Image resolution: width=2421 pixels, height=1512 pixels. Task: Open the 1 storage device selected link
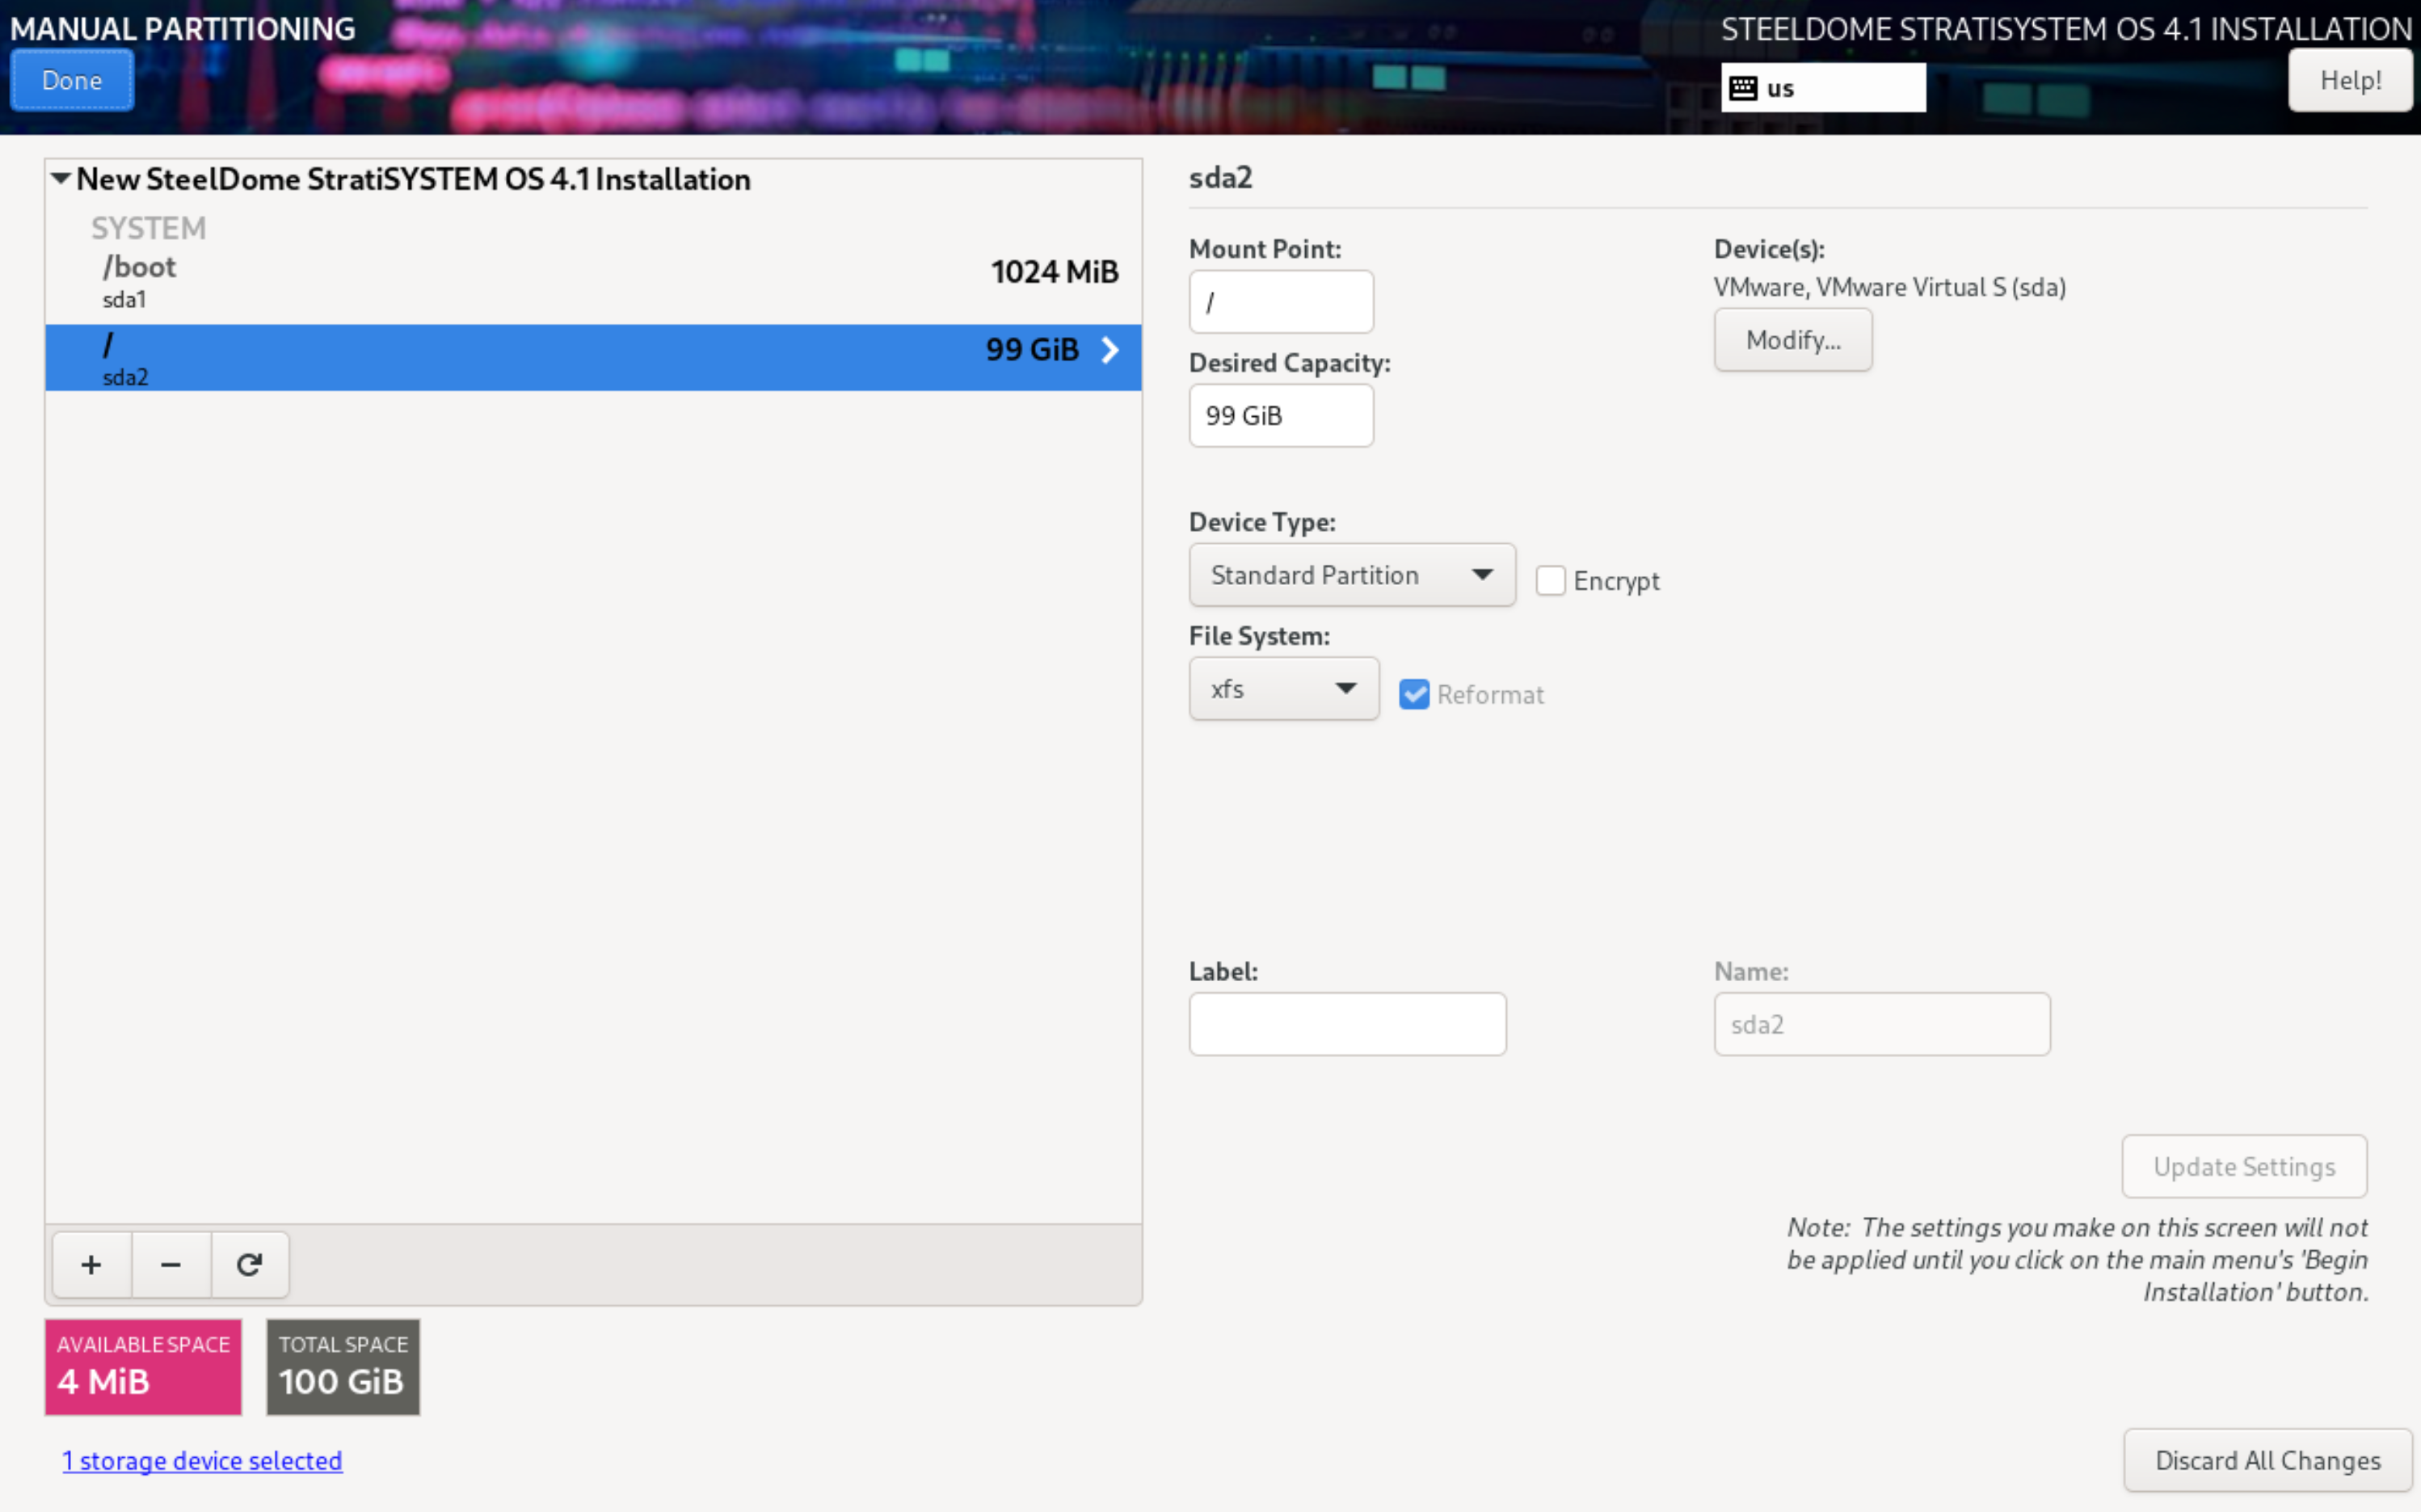point(202,1461)
